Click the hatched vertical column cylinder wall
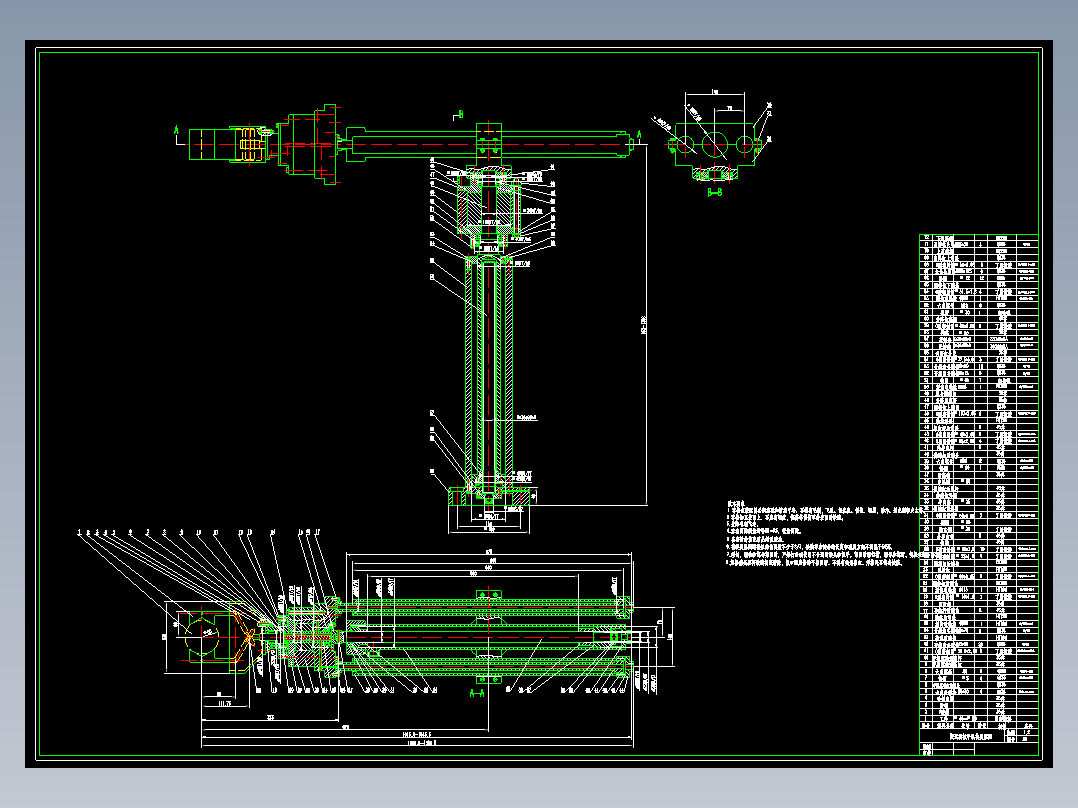The width and height of the screenshot is (1078, 808). pyautogui.click(x=489, y=371)
